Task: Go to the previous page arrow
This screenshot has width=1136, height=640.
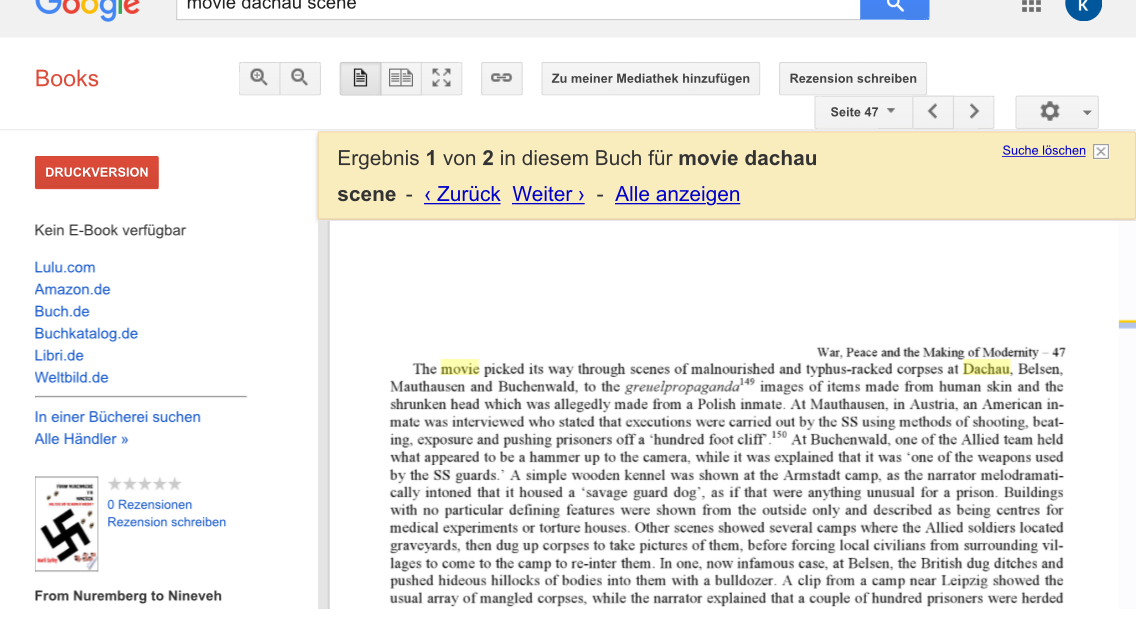Action: [x=932, y=112]
